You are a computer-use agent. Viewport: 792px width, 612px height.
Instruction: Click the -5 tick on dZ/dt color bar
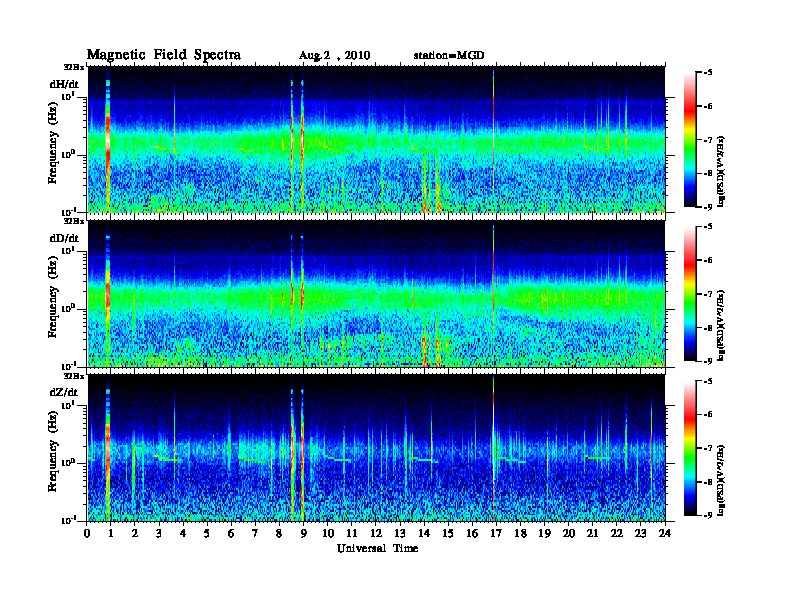point(708,381)
